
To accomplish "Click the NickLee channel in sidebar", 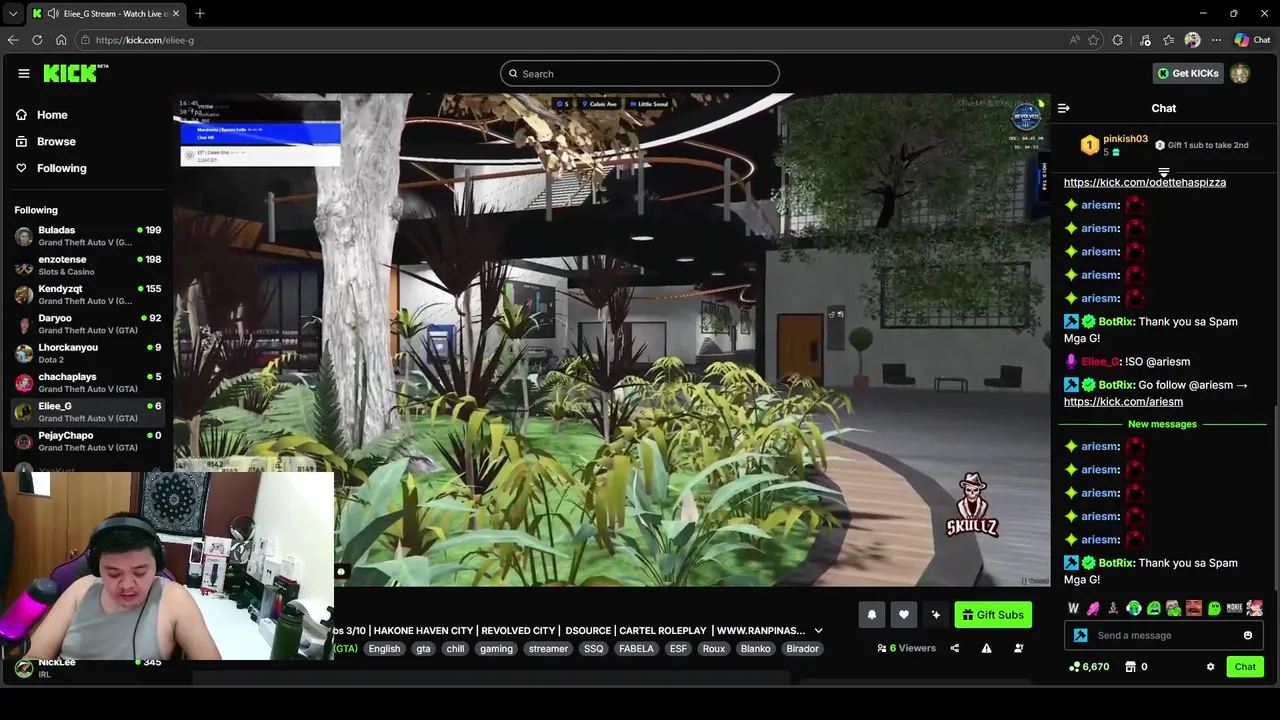I will coord(87,667).
